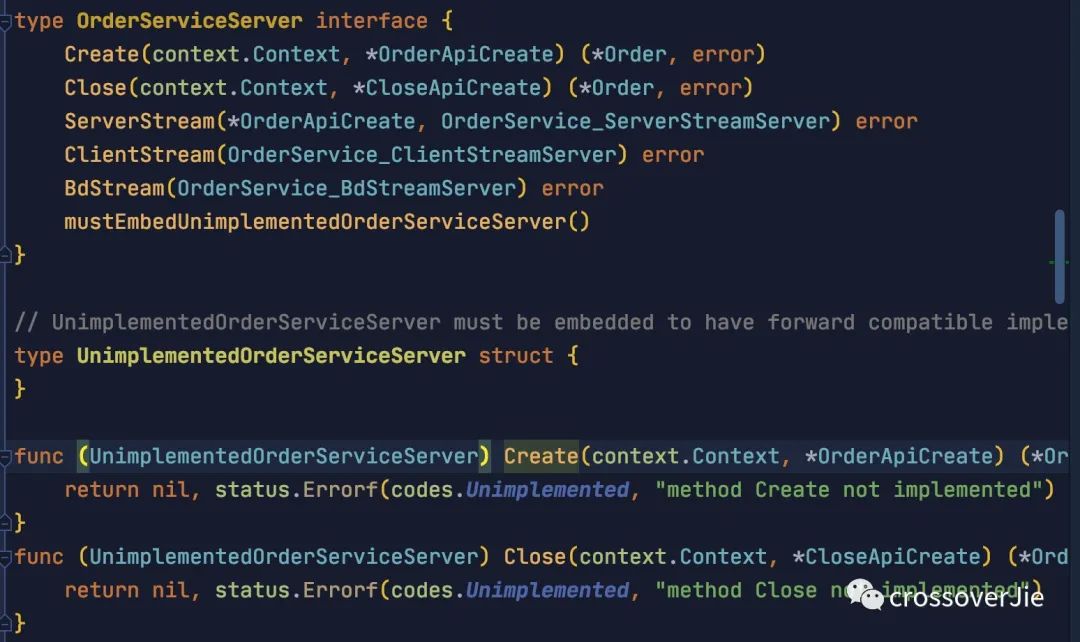Click mustEmbedUnimplementedOrderServiceServer method in the interface

pyautogui.click(x=326, y=222)
